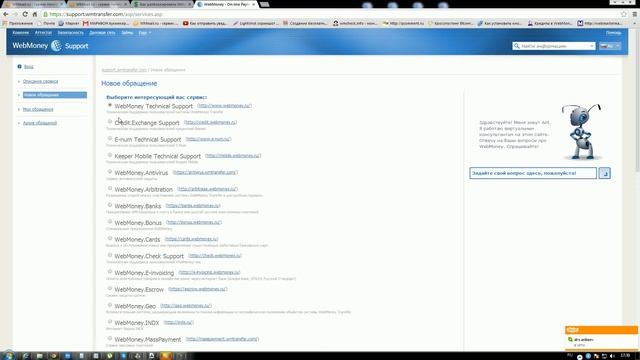Select WebMoney.INDX radio button
The image size is (640, 360).
coord(110,322)
